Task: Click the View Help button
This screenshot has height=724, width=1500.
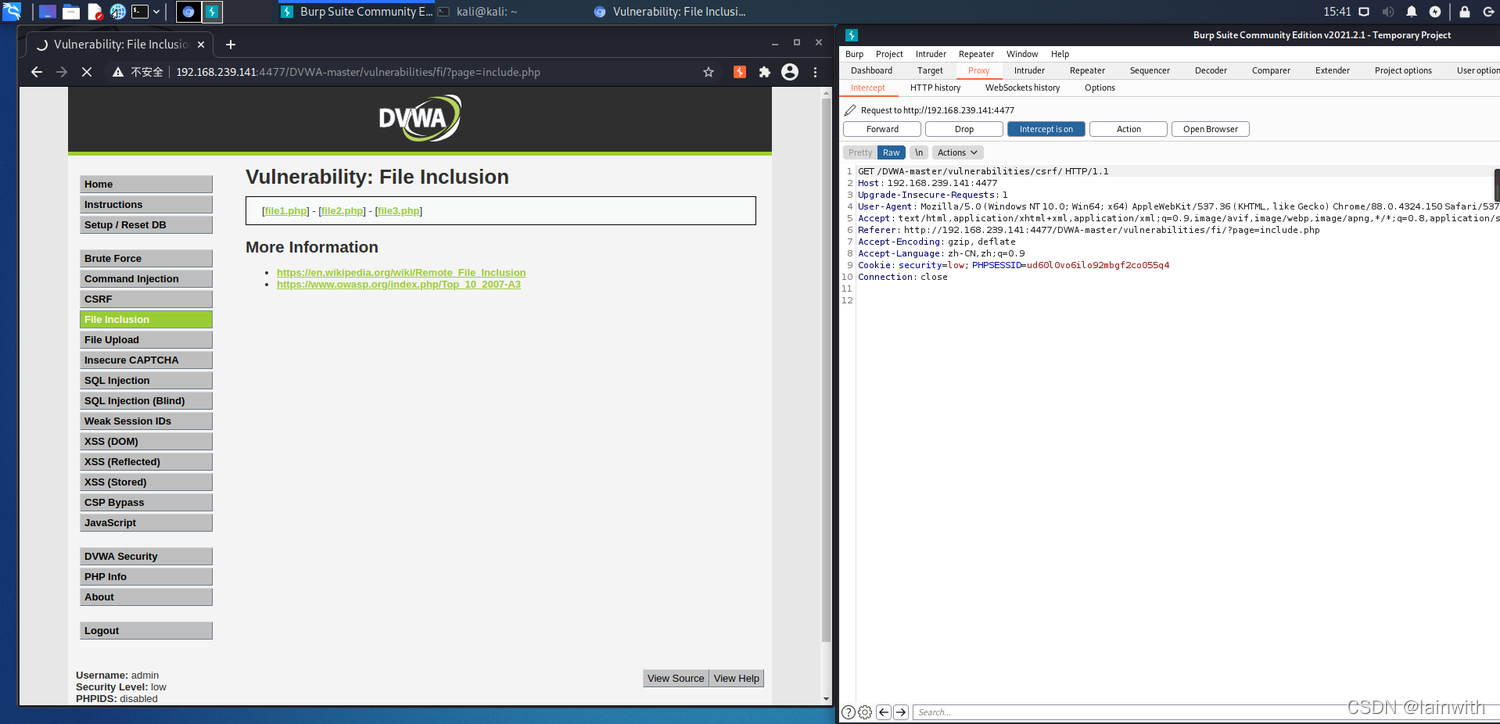Action: tap(737, 678)
